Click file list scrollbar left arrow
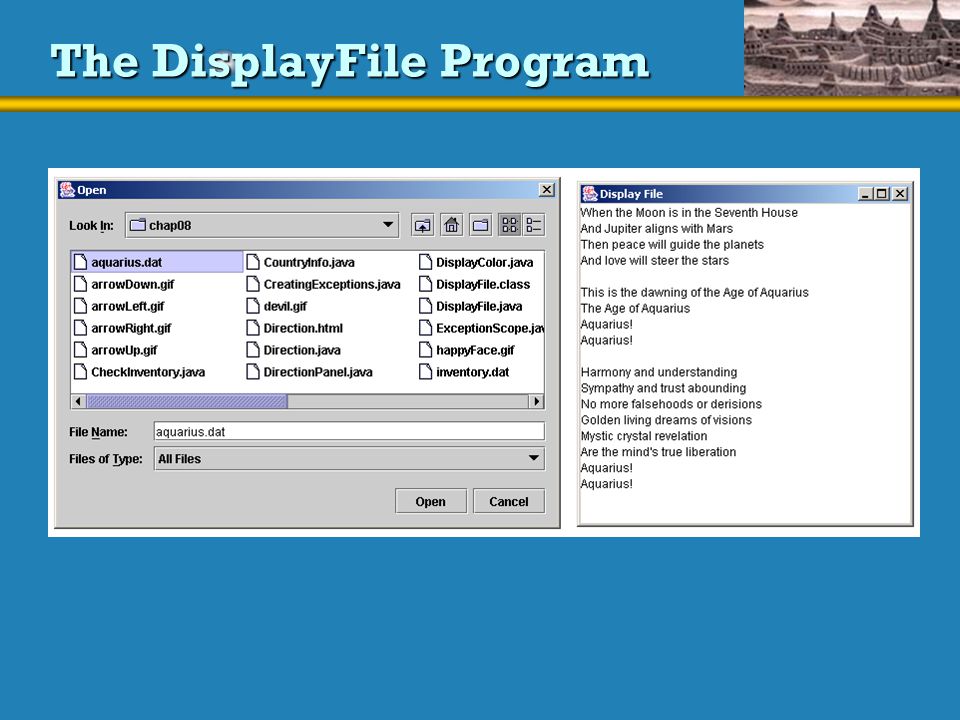 tap(78, 402)
